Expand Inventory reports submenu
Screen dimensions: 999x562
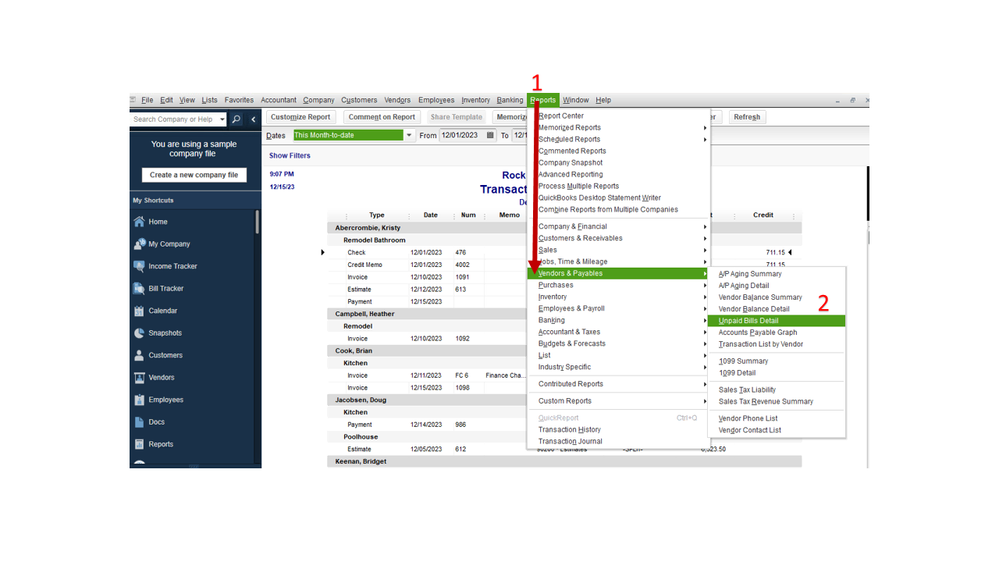619,297
